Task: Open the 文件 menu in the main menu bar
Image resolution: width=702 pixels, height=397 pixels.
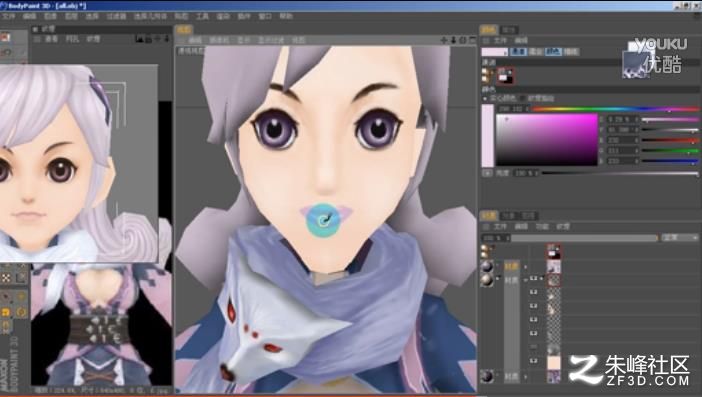Action: (x=8, y=16)
